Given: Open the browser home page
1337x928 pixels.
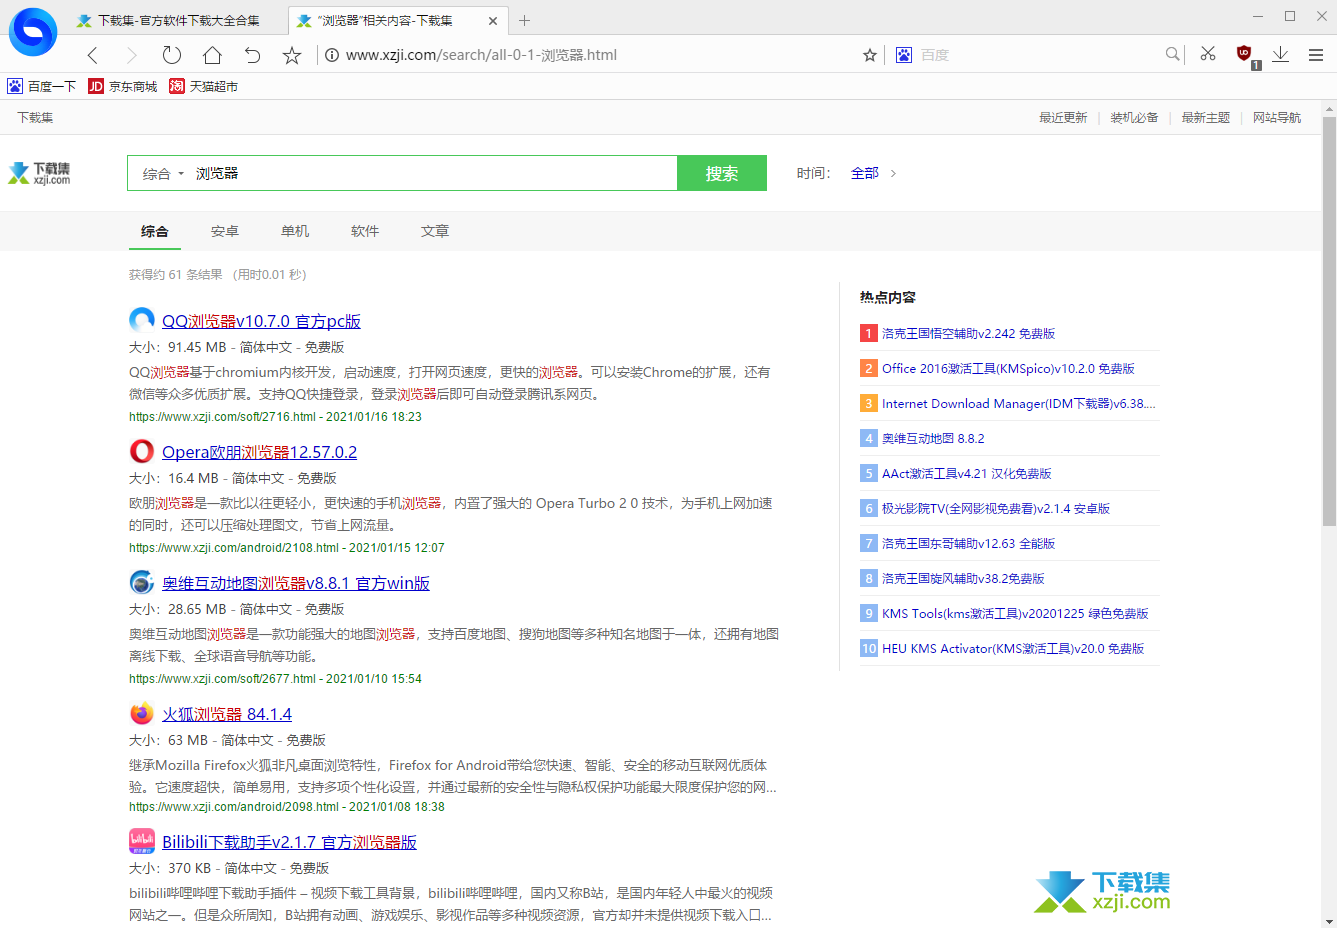Looking at the screenshot, I should [x=212, y=55].
